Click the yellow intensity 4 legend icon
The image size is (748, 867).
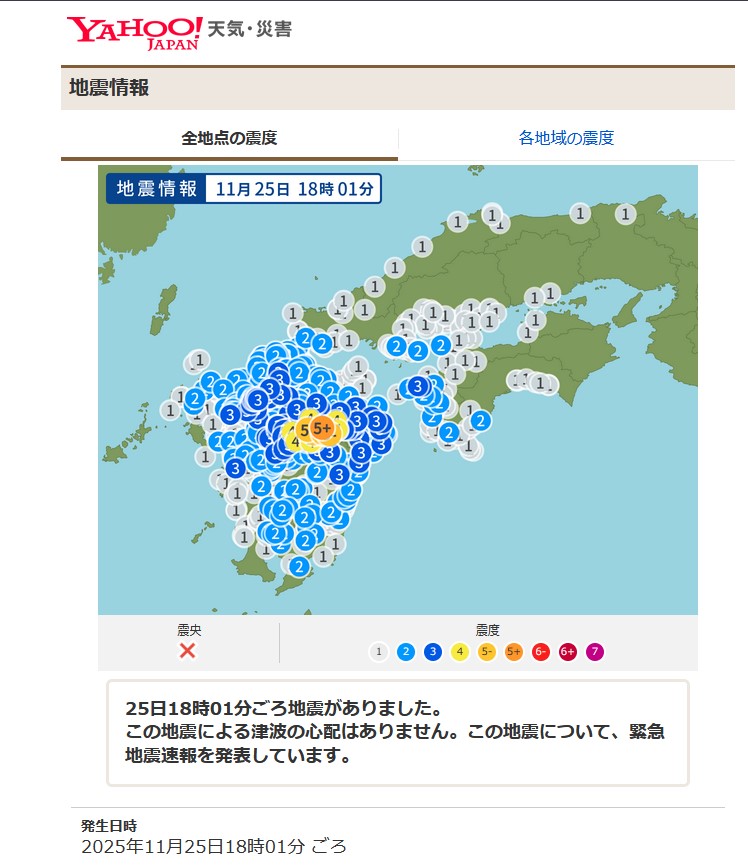click(x=459, y=652)
